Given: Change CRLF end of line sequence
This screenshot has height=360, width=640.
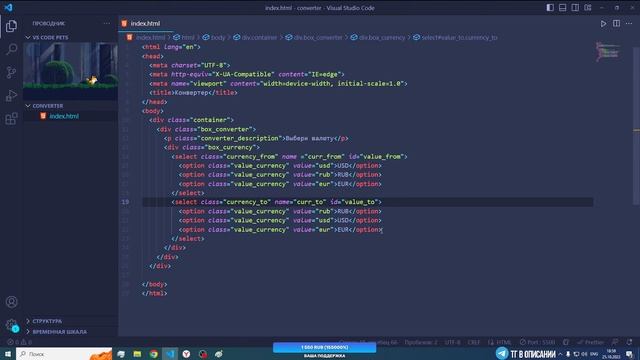Looking at the screenshot, I should click(473, 342).
